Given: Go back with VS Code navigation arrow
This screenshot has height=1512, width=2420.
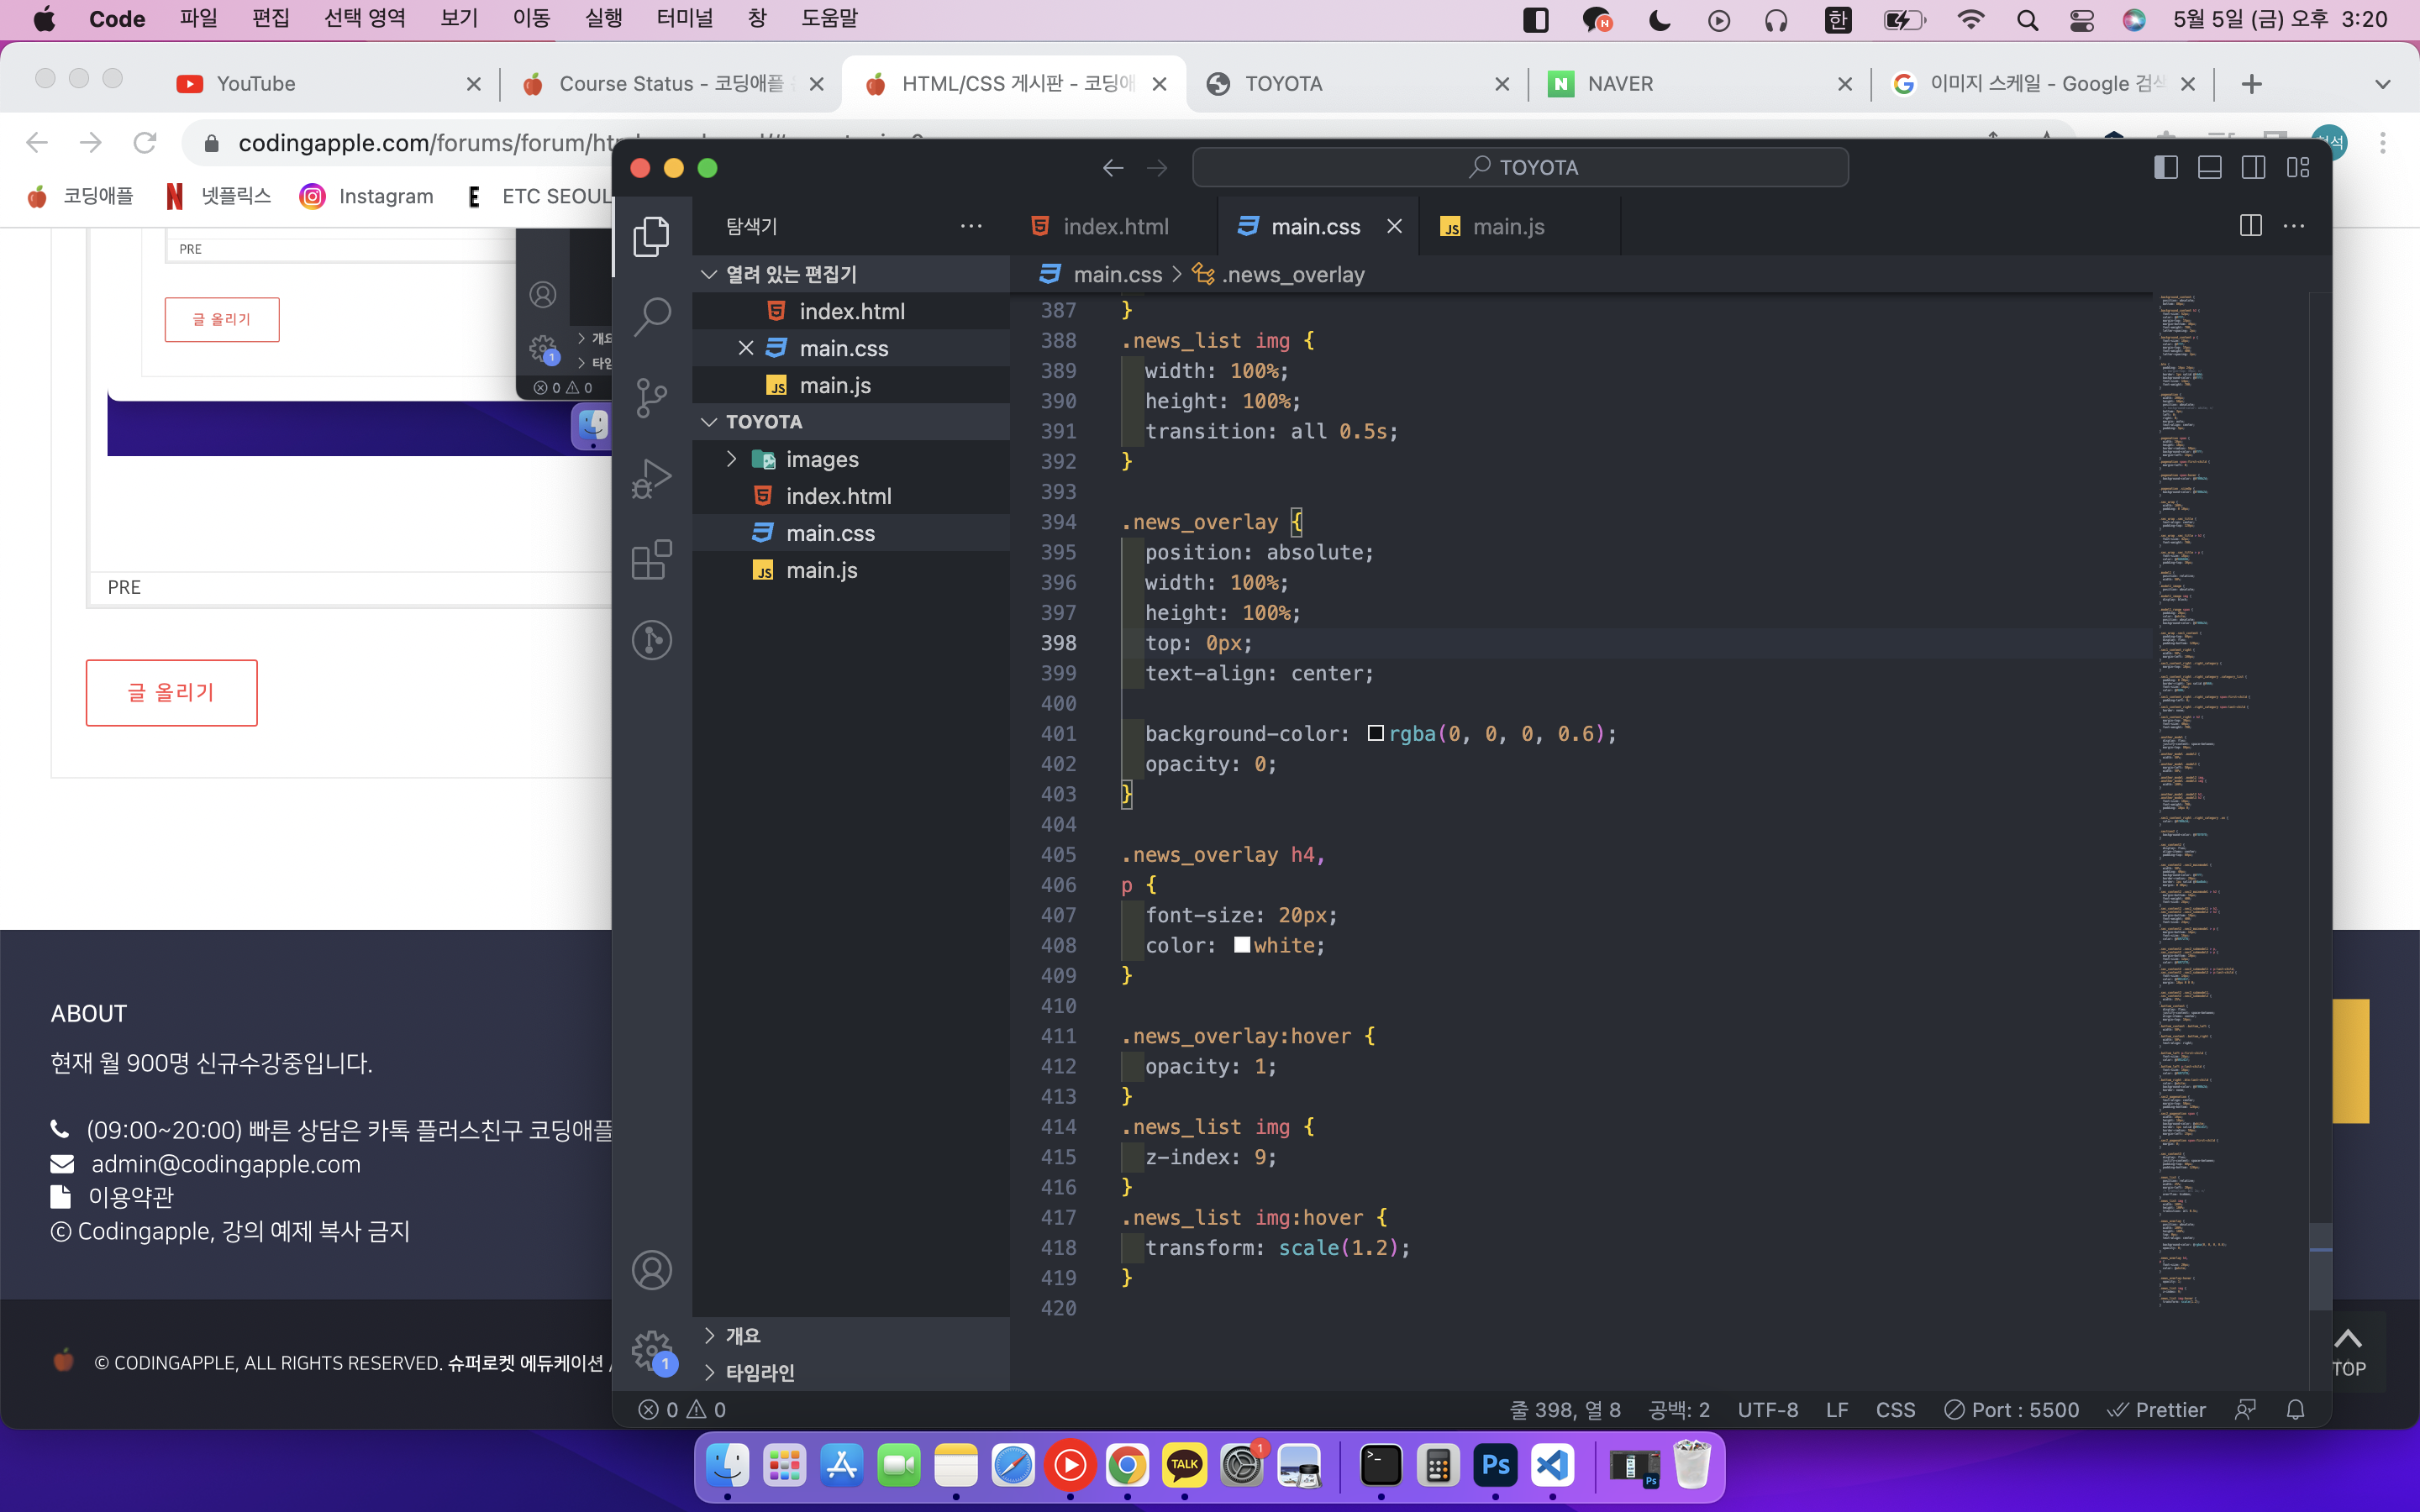Looking at the screenshot, I should pos(1113,168).
